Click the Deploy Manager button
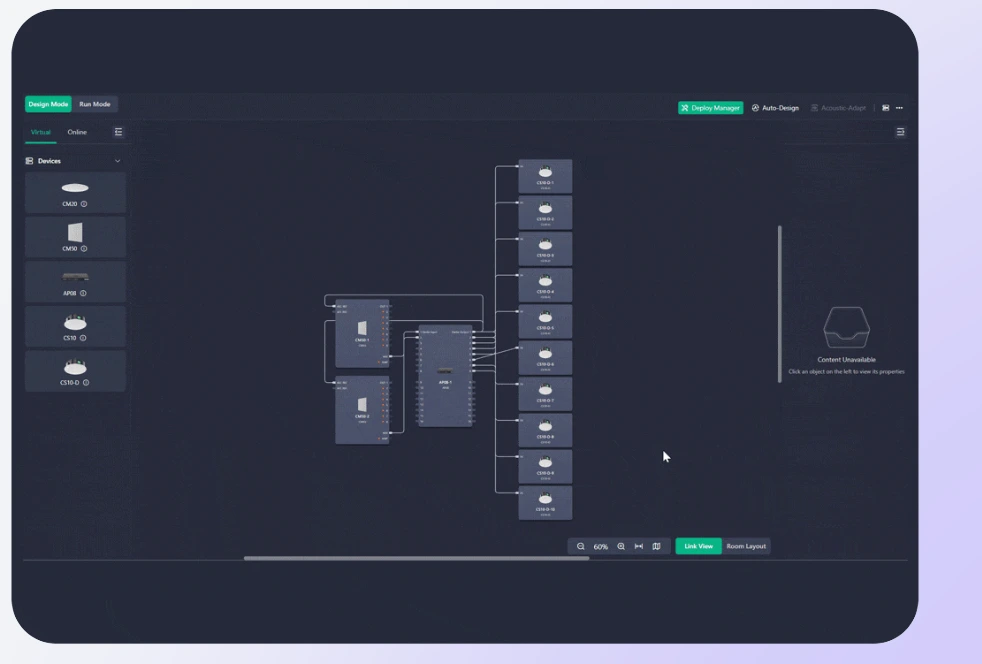Image resolution: width=982 pixels, height=664 pixels. tap(710, 108)
